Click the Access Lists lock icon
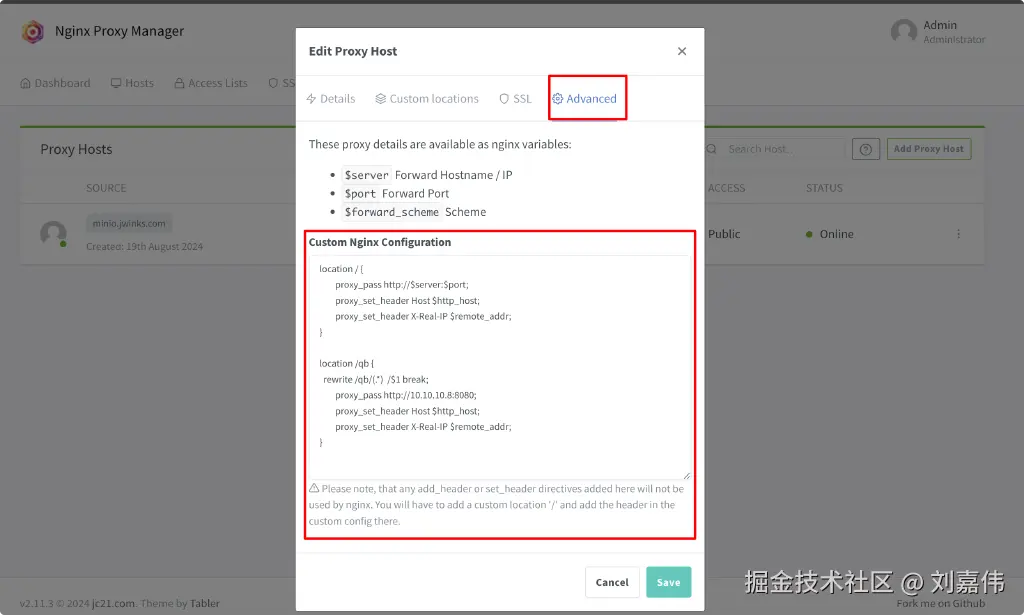Viewport: 1024px width, 615px height. click(x=179, y=83)
